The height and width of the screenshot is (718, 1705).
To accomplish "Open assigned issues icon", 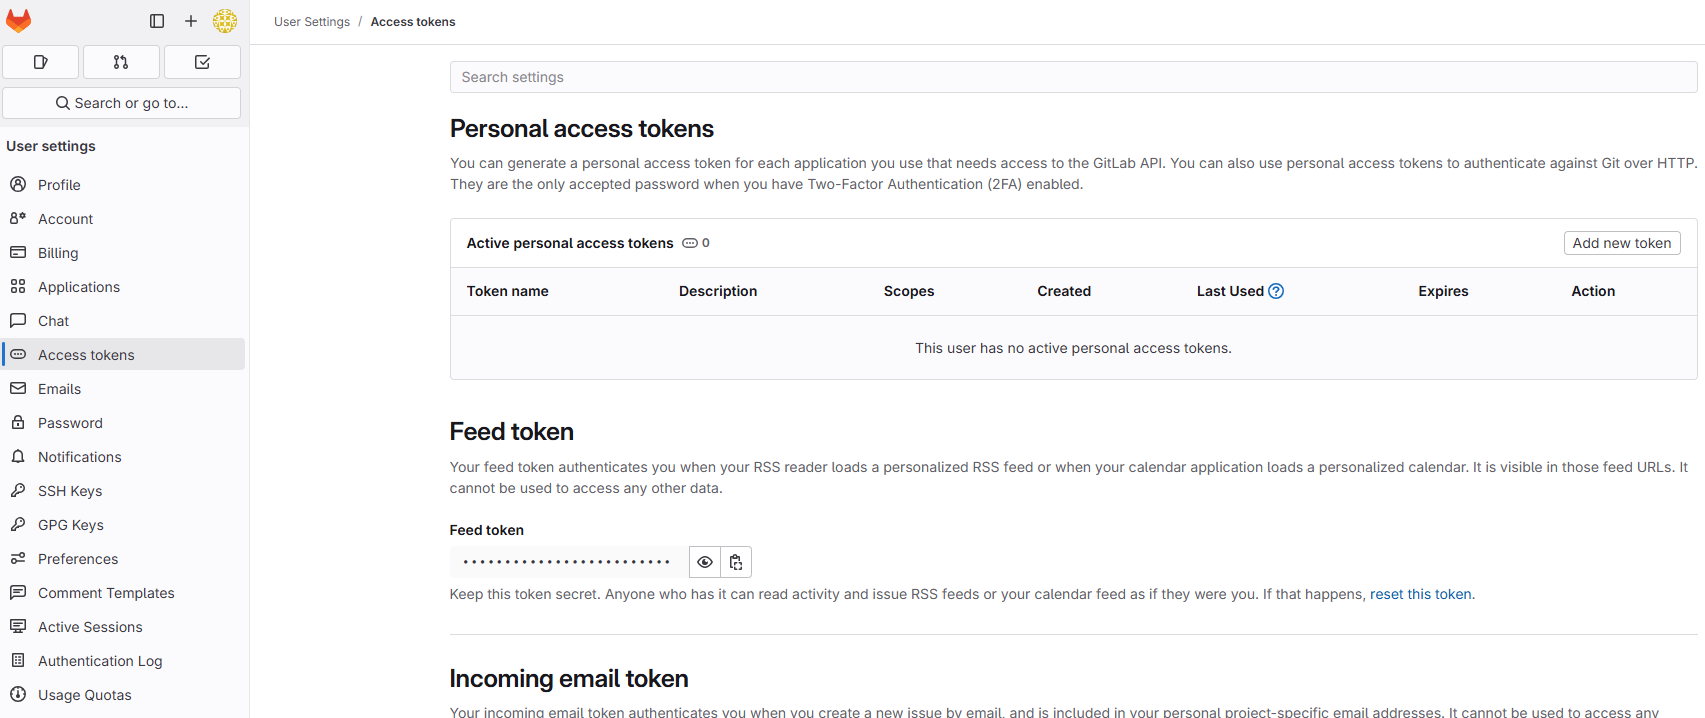I will (41, 62).
